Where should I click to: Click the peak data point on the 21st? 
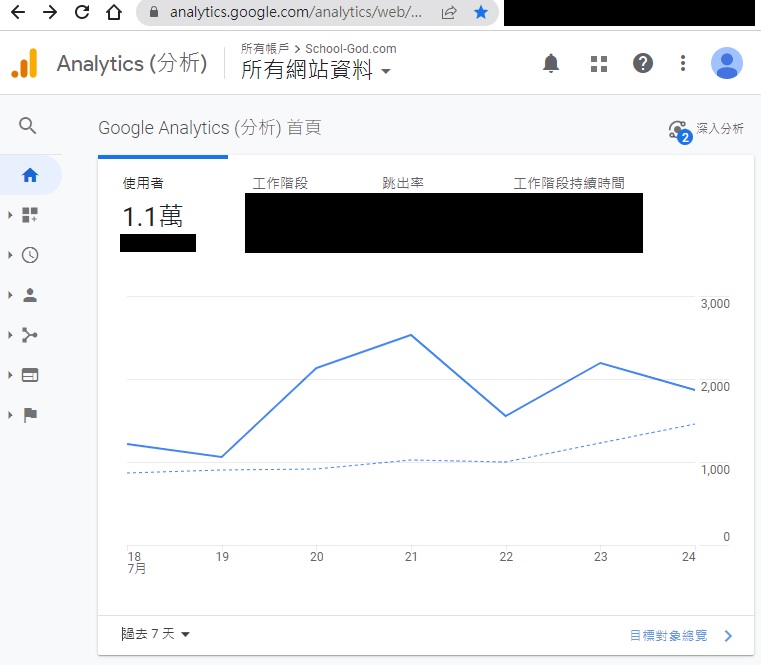411,335
